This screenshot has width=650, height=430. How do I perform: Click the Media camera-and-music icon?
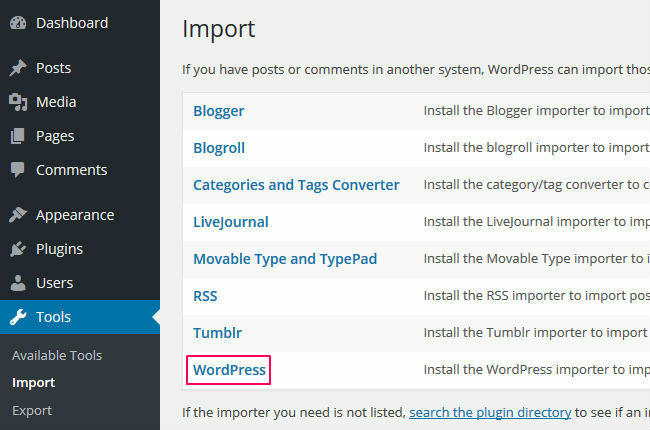18,102
